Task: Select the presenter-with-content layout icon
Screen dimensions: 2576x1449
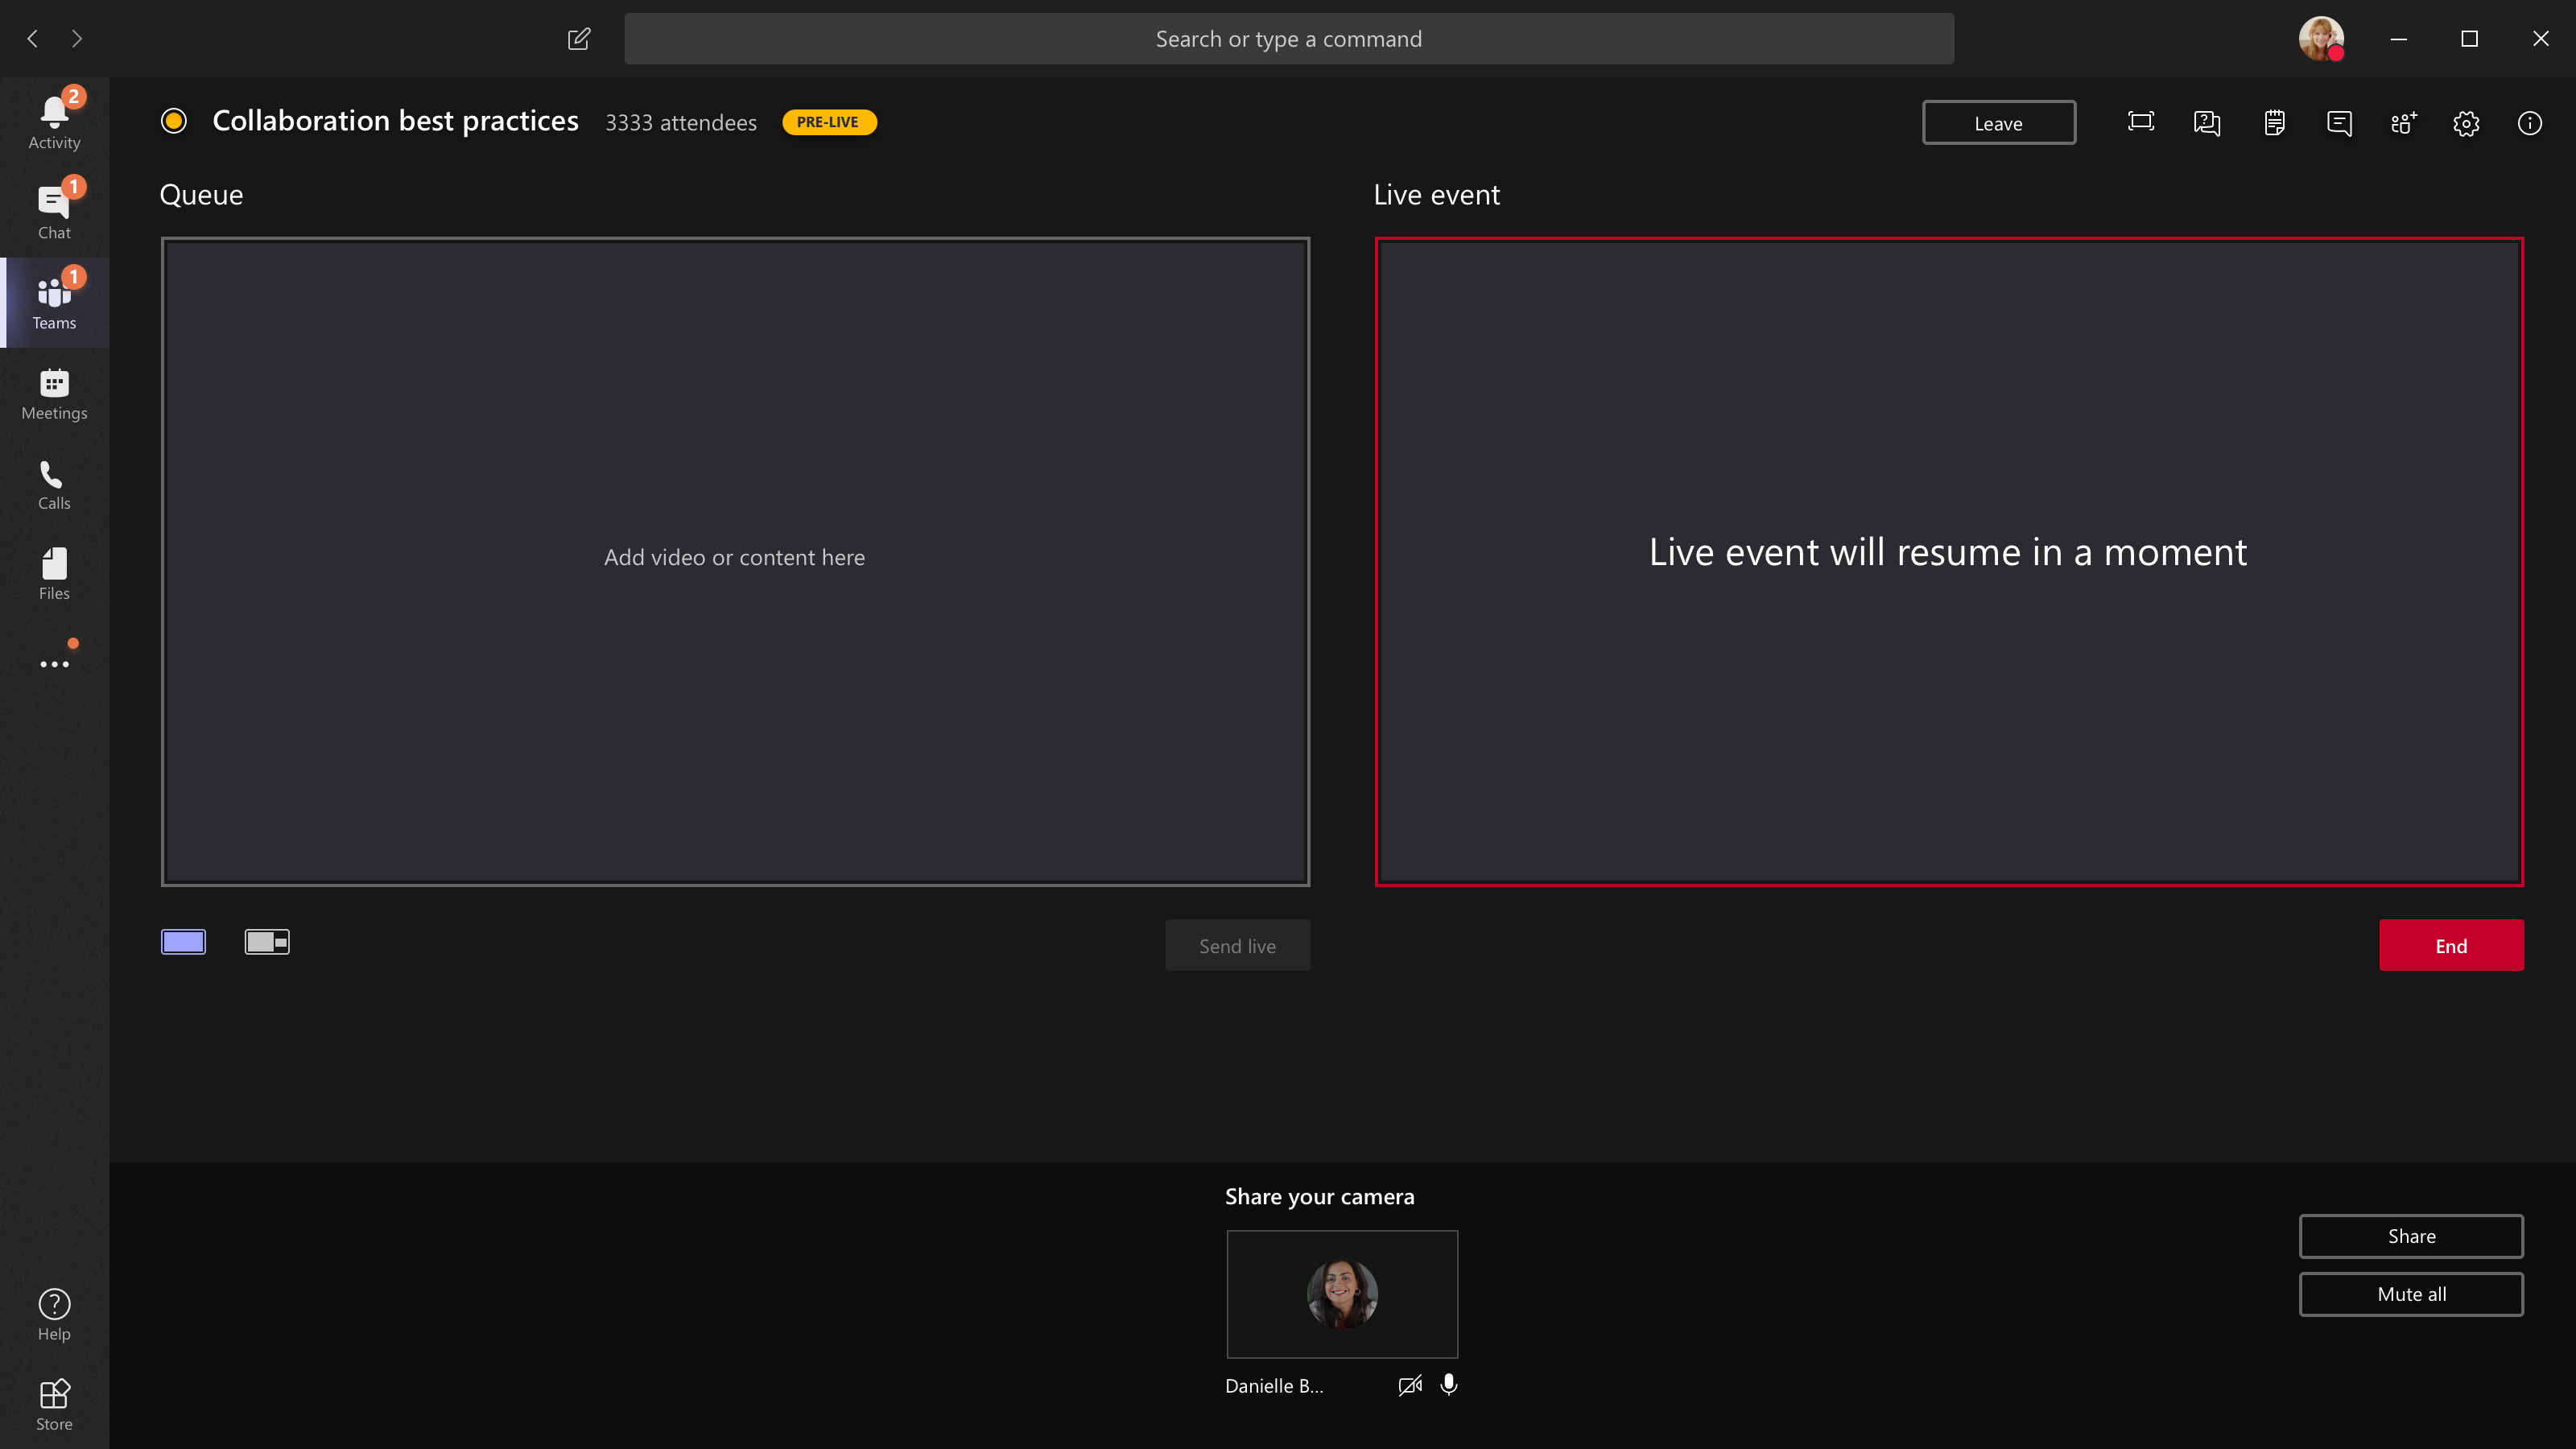Action: (x=267, y=941)
